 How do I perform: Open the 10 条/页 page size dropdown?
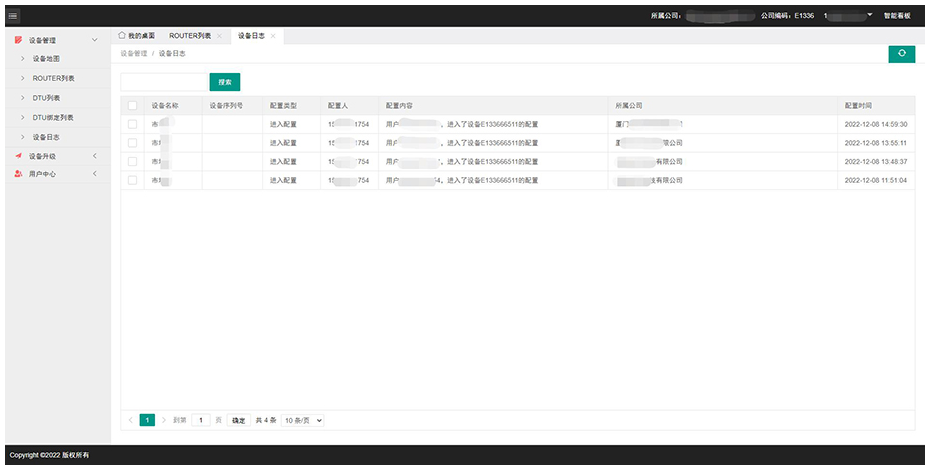pos(303,421)
